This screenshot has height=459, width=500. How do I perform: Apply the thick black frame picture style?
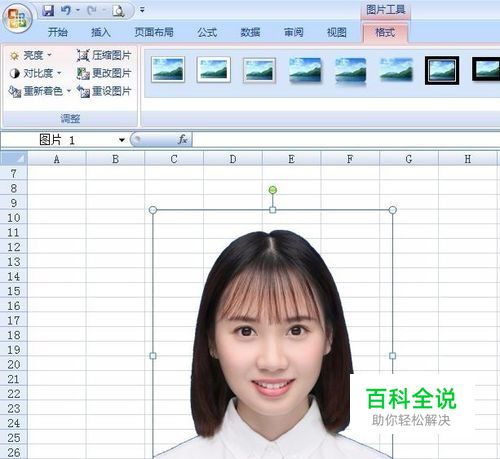tap(486, 69)
